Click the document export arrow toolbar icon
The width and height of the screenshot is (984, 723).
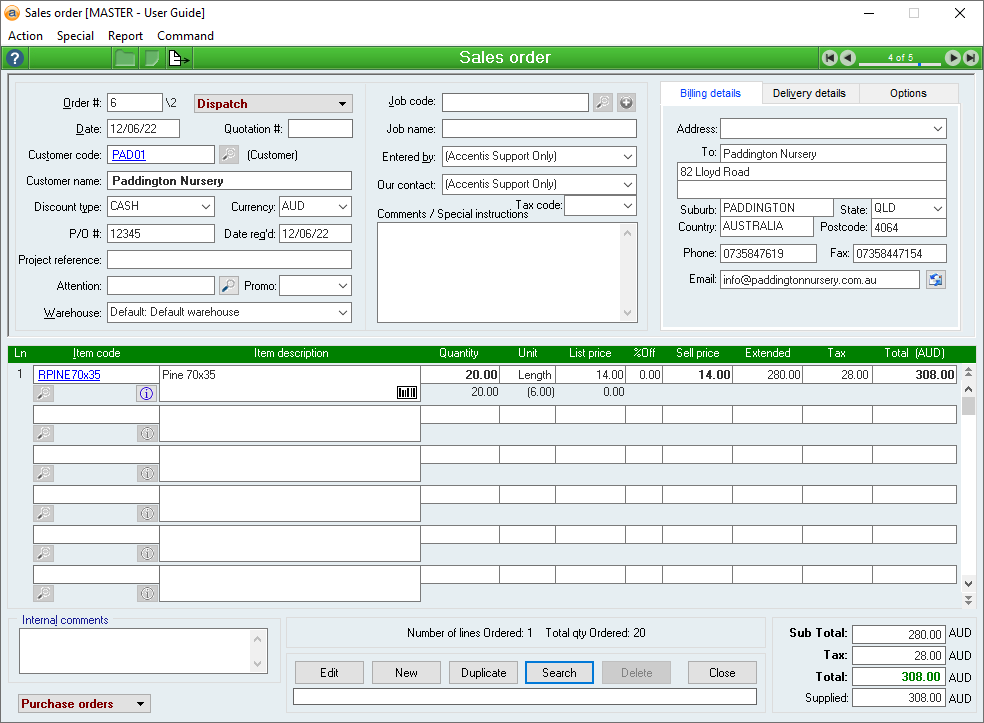pyautogui.click(x=178, y=58)
